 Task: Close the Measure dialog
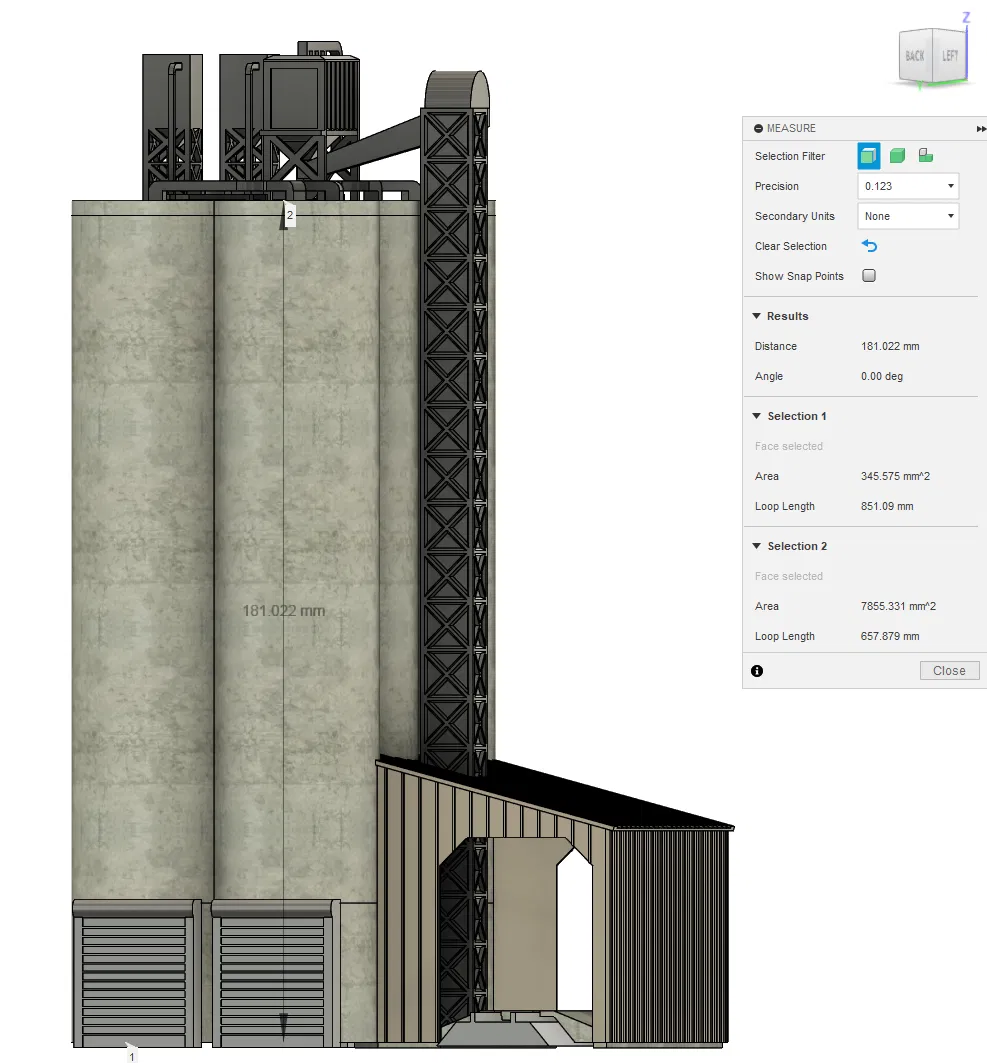(949, 670)
